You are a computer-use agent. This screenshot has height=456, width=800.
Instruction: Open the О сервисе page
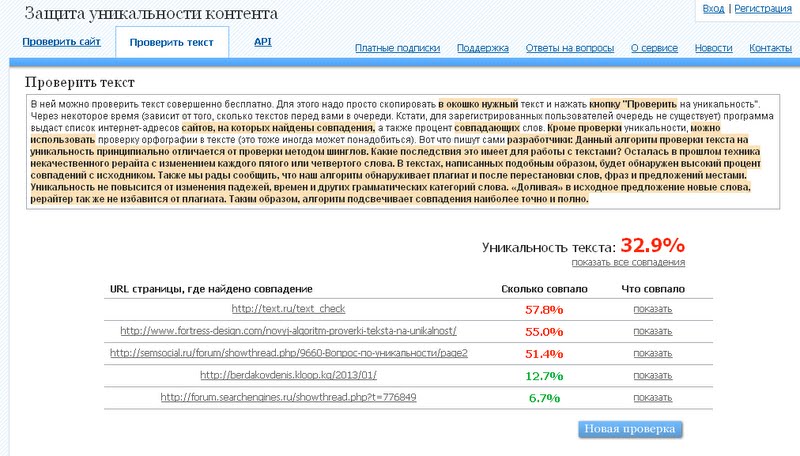(655, 48)
